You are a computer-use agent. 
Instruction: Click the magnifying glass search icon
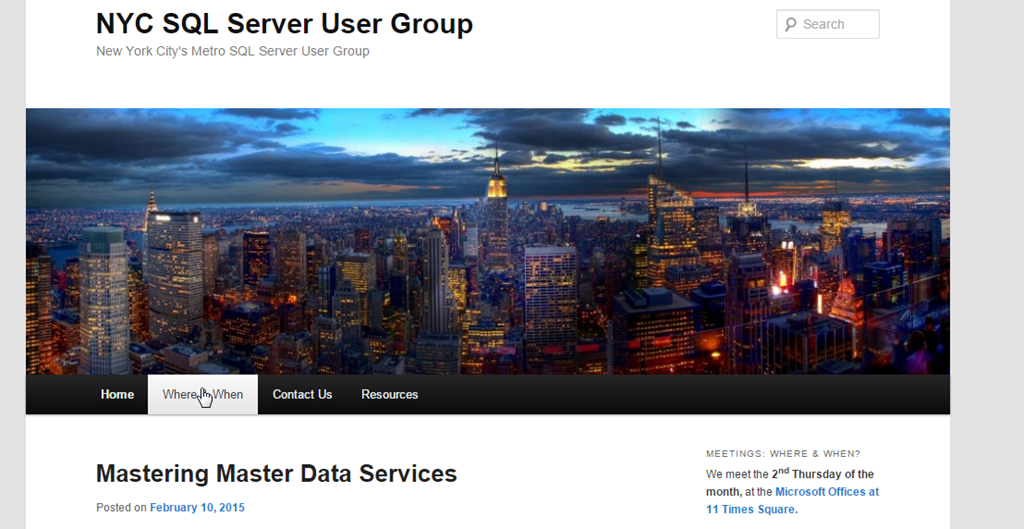coord(789,25)
